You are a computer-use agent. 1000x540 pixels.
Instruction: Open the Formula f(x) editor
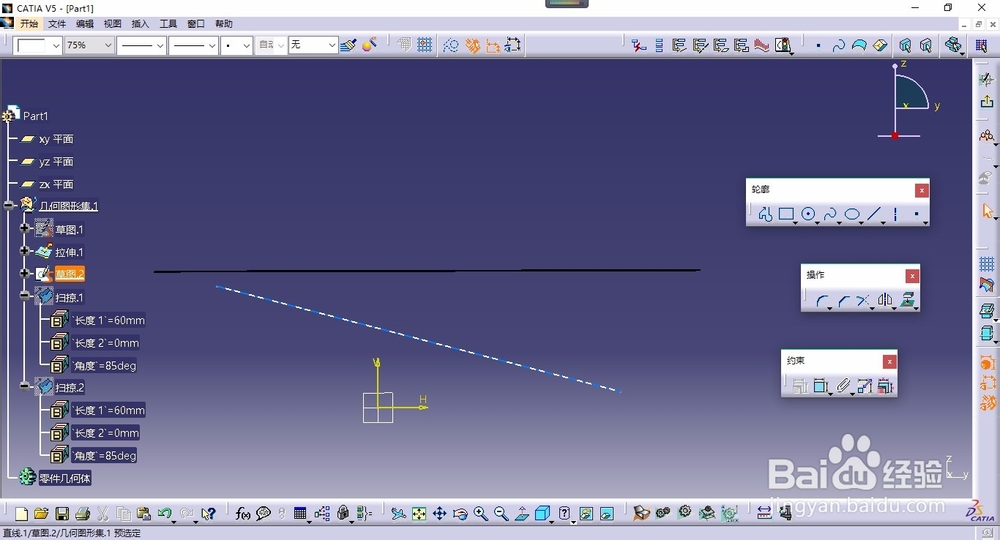(242, 513)
